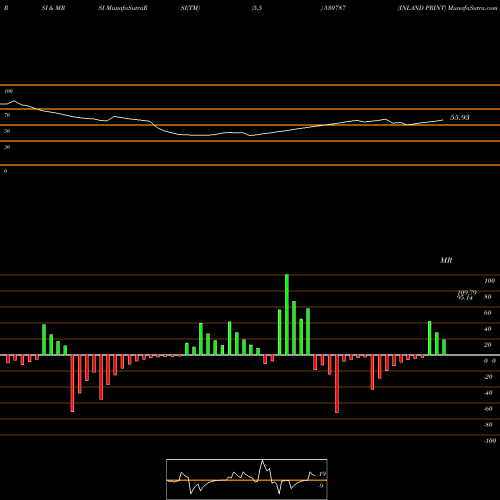Click the 50 level label on RSI axis
This screenshot has width=500, height=500.
(7, 131)
